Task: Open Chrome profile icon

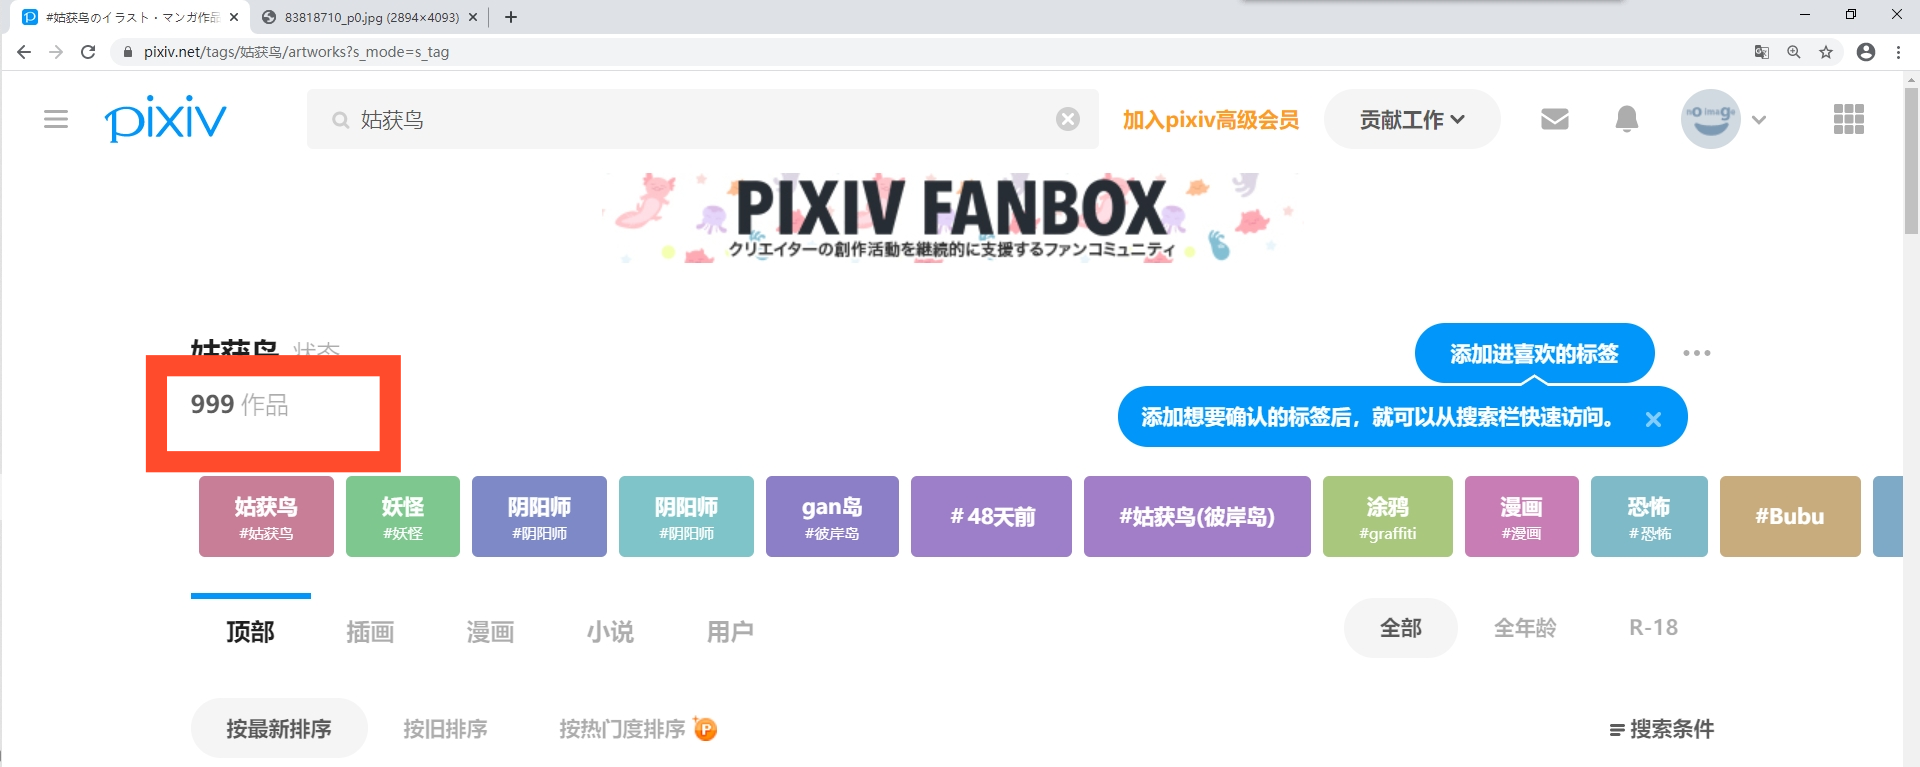Action: pyautogui.click(x=1866, y=52)
